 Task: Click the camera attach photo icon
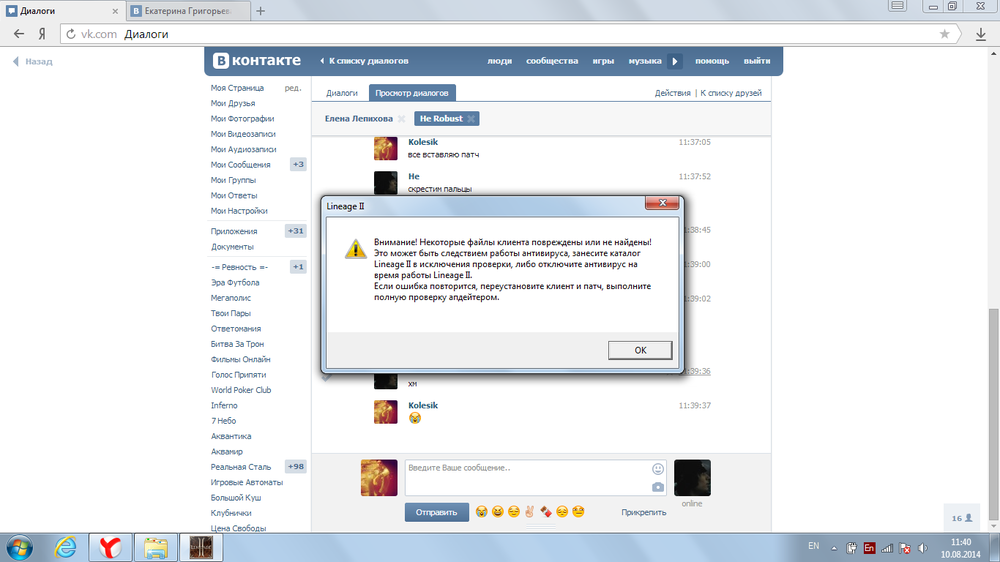[x=658, y=486]
